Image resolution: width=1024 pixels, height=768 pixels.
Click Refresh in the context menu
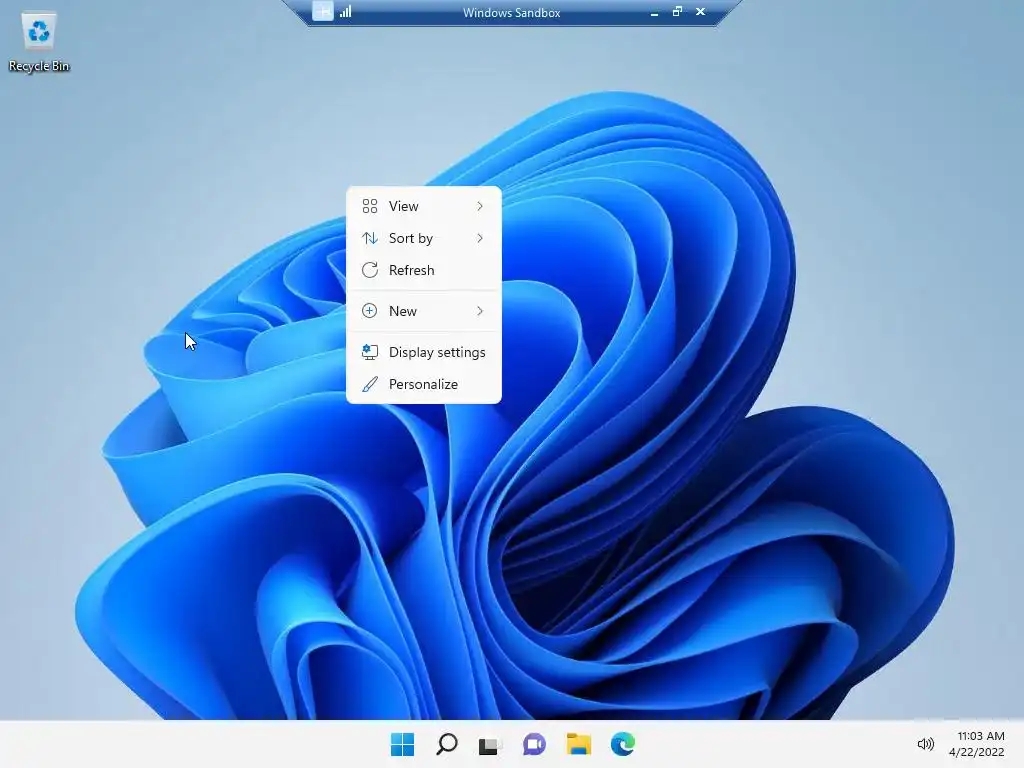(x=424, y=270)
